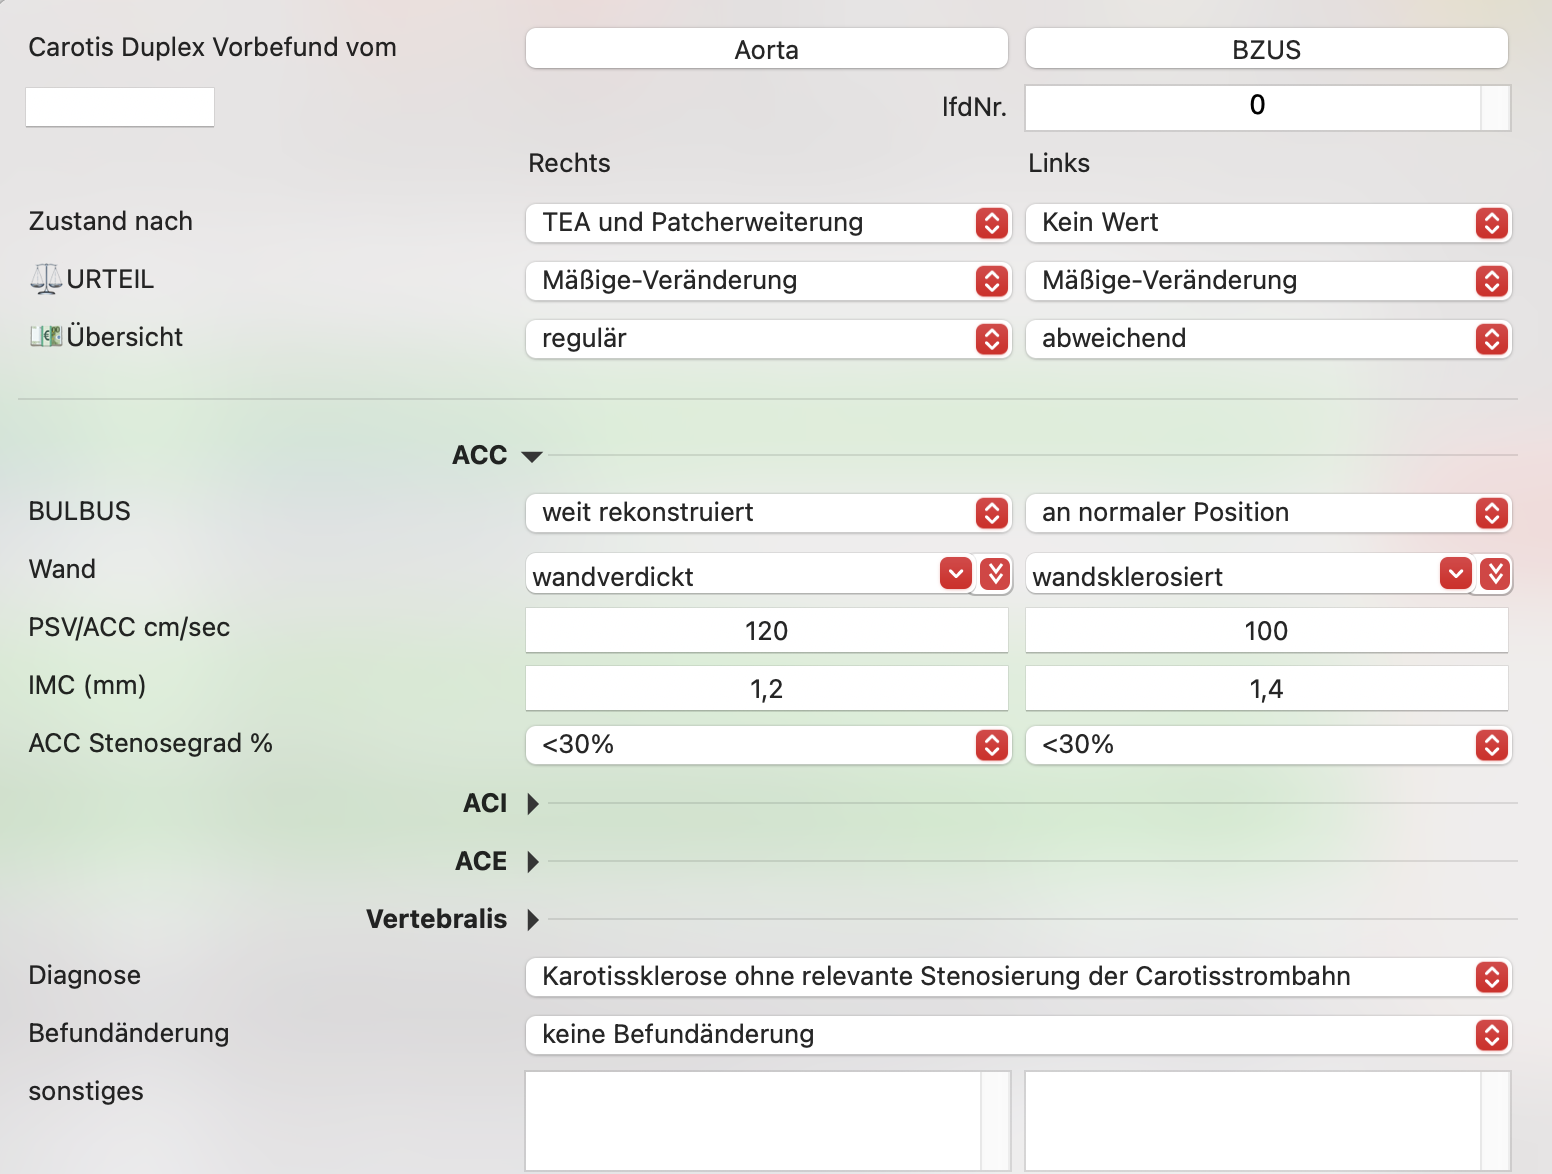Click the overview icon beside Übersicht
1552x1174 pixels.
pyautogui.click(x=46, y=337)
